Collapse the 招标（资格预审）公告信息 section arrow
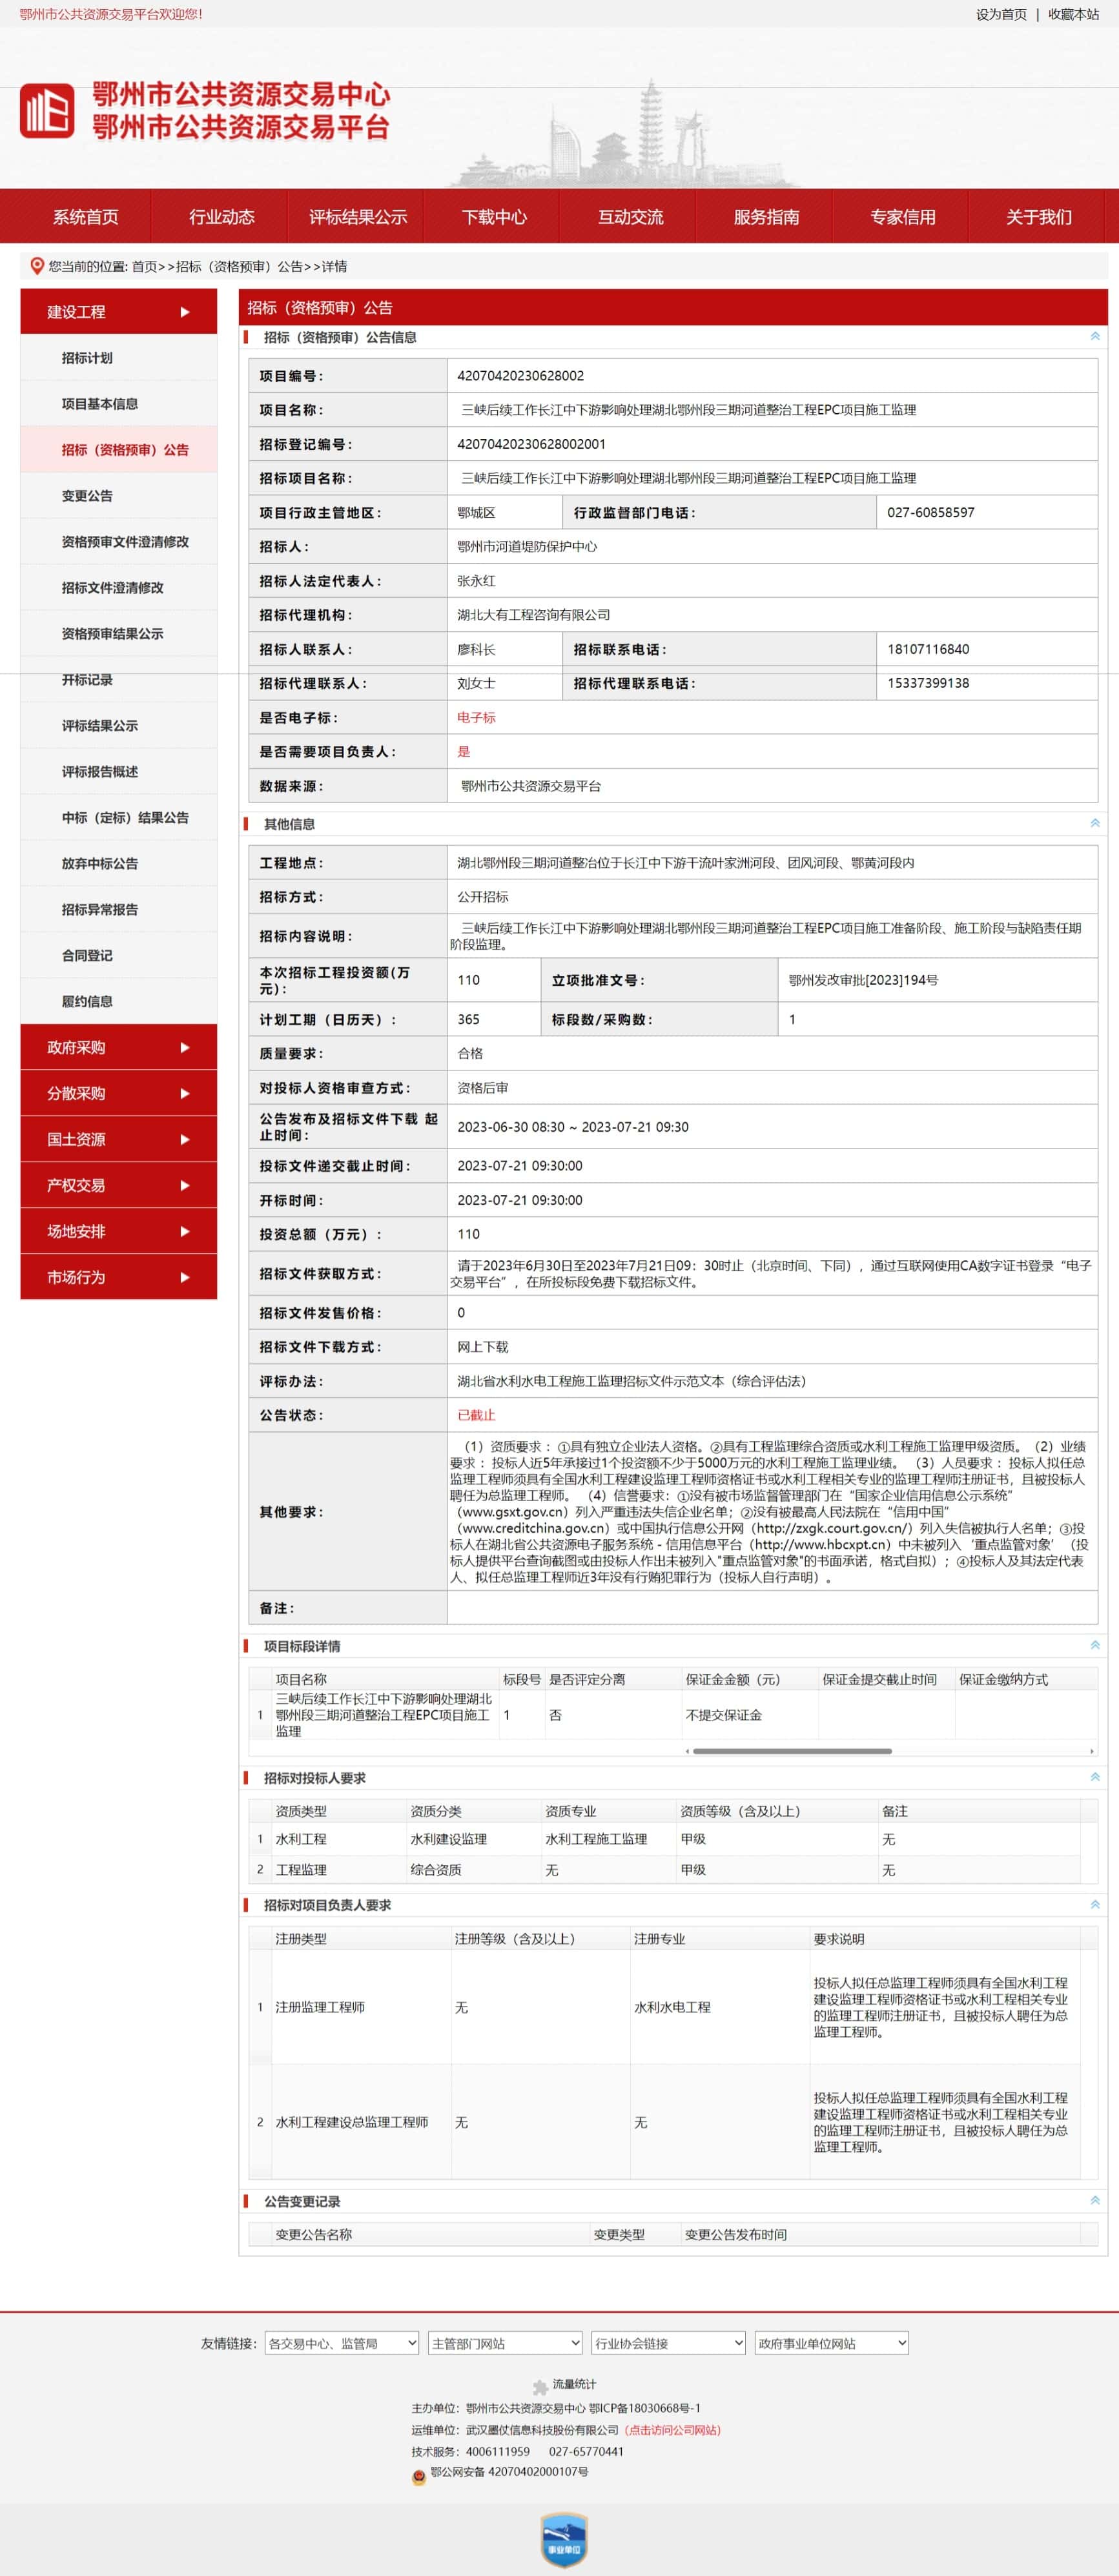Image resolution: width=1119 pixels, height=2576 pixels. 1094,337
